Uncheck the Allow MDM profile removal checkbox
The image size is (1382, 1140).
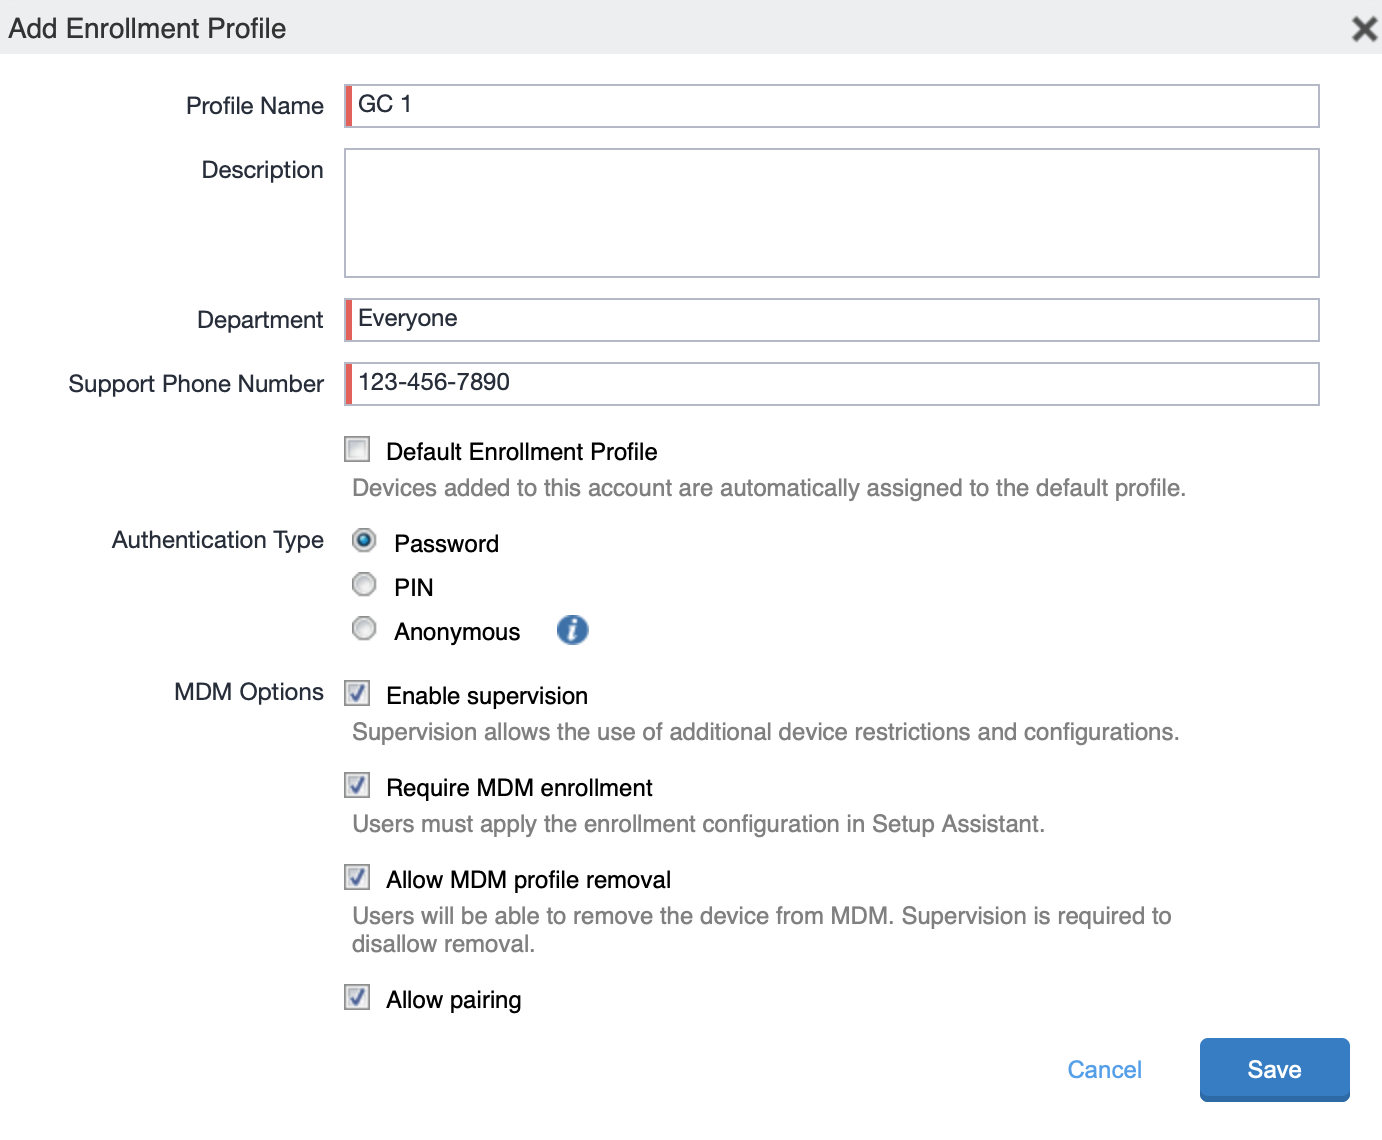357,877
